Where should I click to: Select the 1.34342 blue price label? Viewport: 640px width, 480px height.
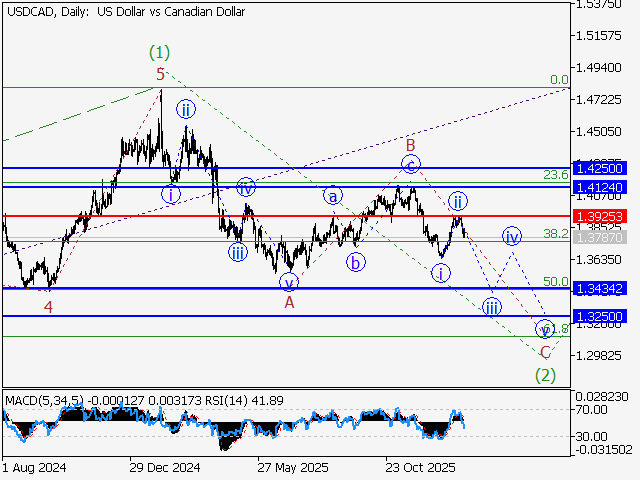[599, 289]
